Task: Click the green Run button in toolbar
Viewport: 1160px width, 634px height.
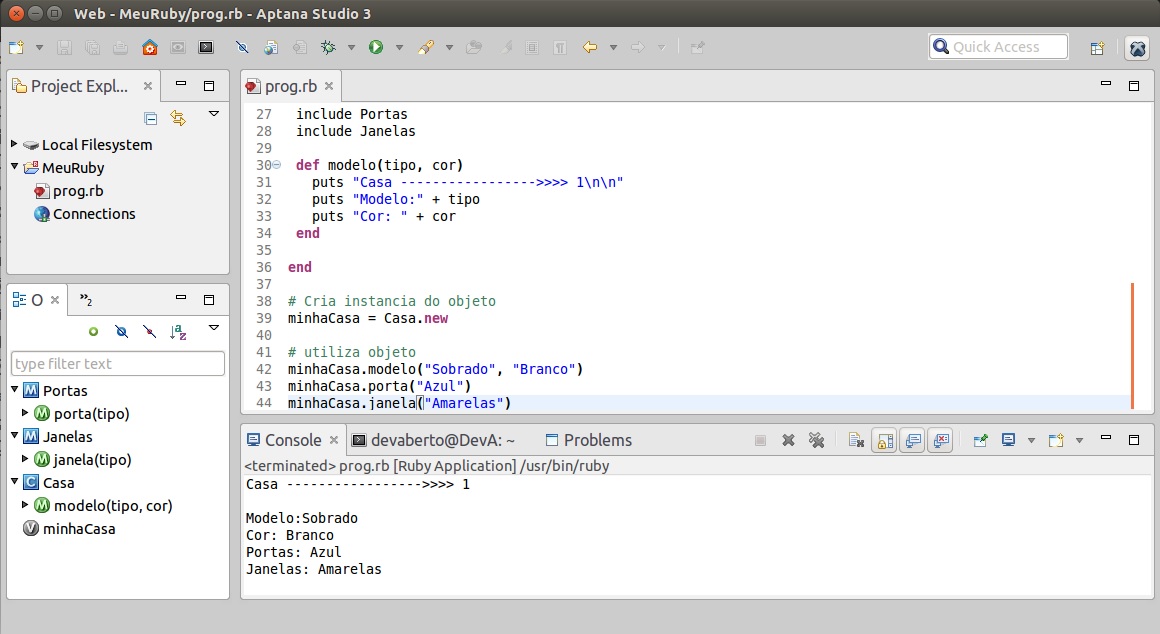Action: [x=376, y=47]
